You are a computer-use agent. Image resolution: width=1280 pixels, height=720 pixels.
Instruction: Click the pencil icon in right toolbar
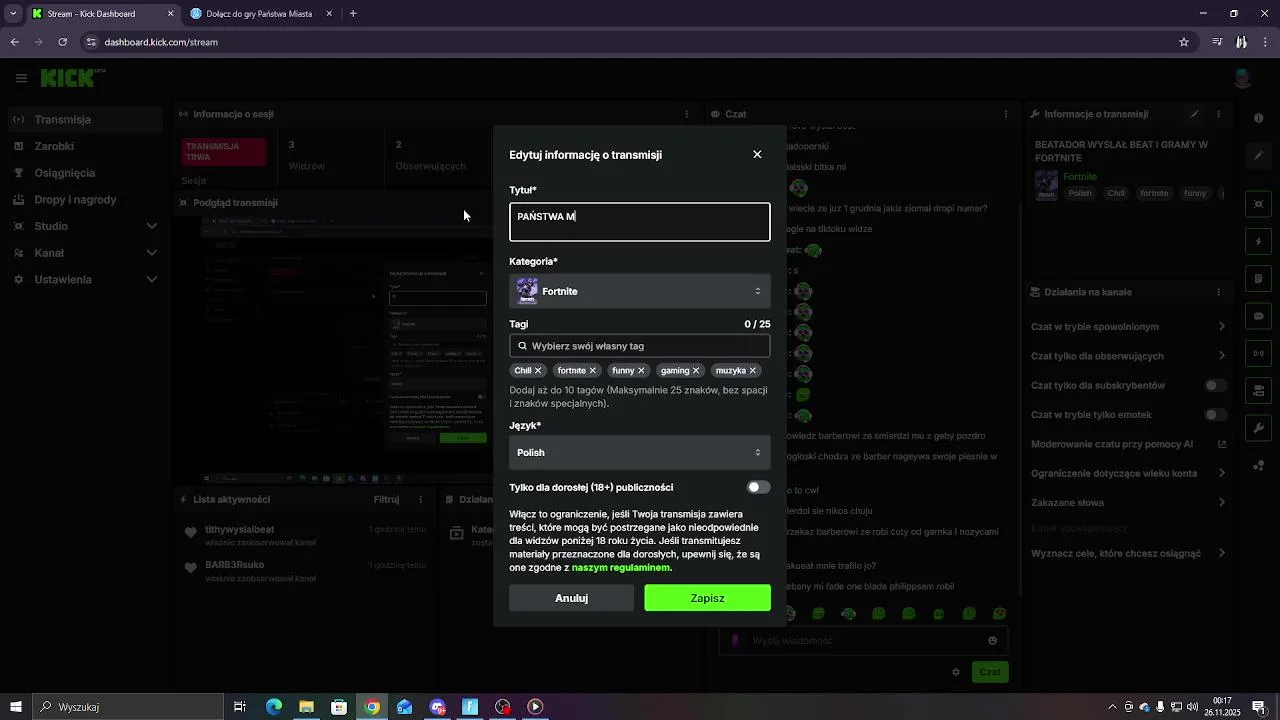click(x=1258, y=156)
